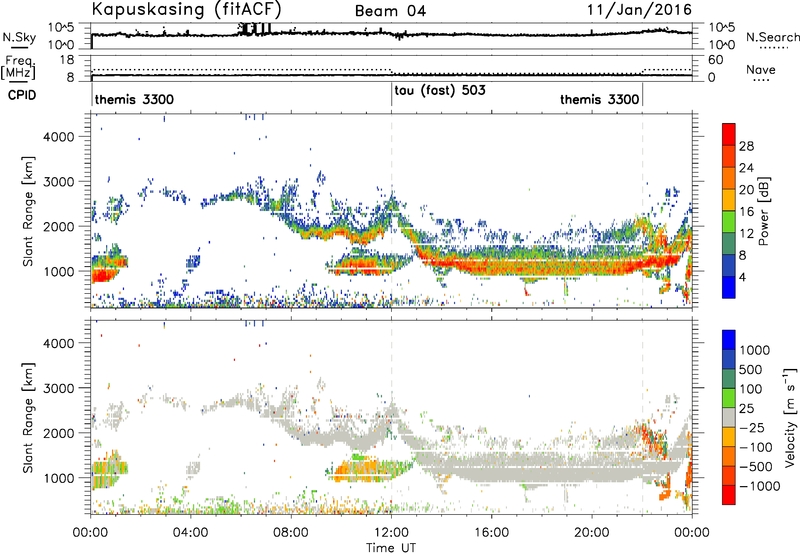Click the '2000' range tick of the velocity panel
This screenshot has height=554, width=800.
pyautogui.click(x=58, y=433)
